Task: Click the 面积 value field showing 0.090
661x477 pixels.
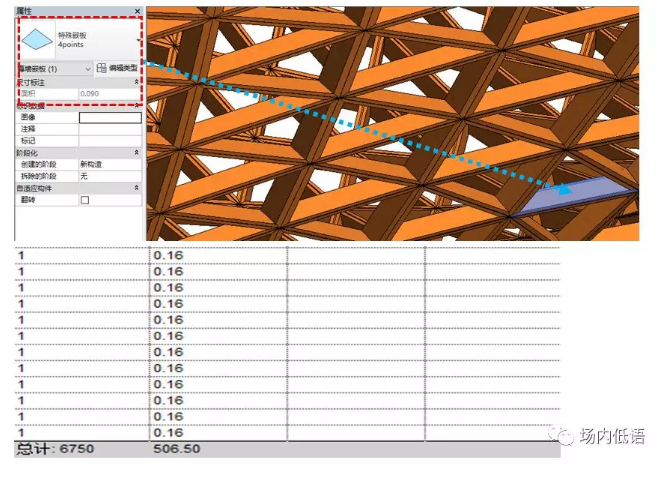Action: 110,94
